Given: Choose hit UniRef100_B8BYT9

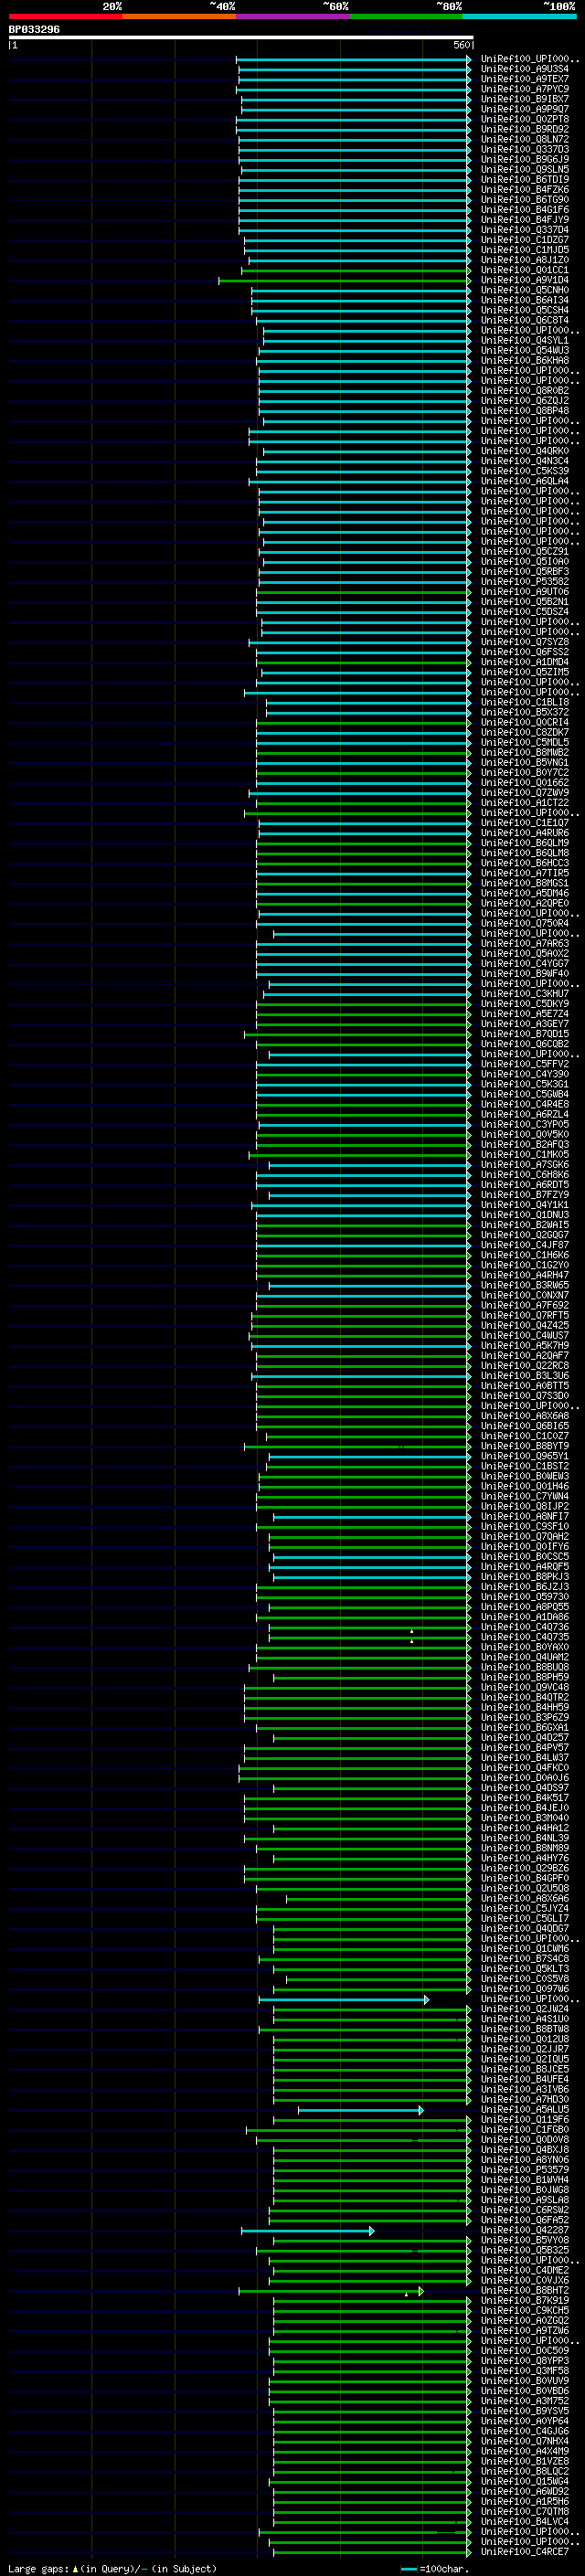Looking at the screenshot, I should 525,1447.
